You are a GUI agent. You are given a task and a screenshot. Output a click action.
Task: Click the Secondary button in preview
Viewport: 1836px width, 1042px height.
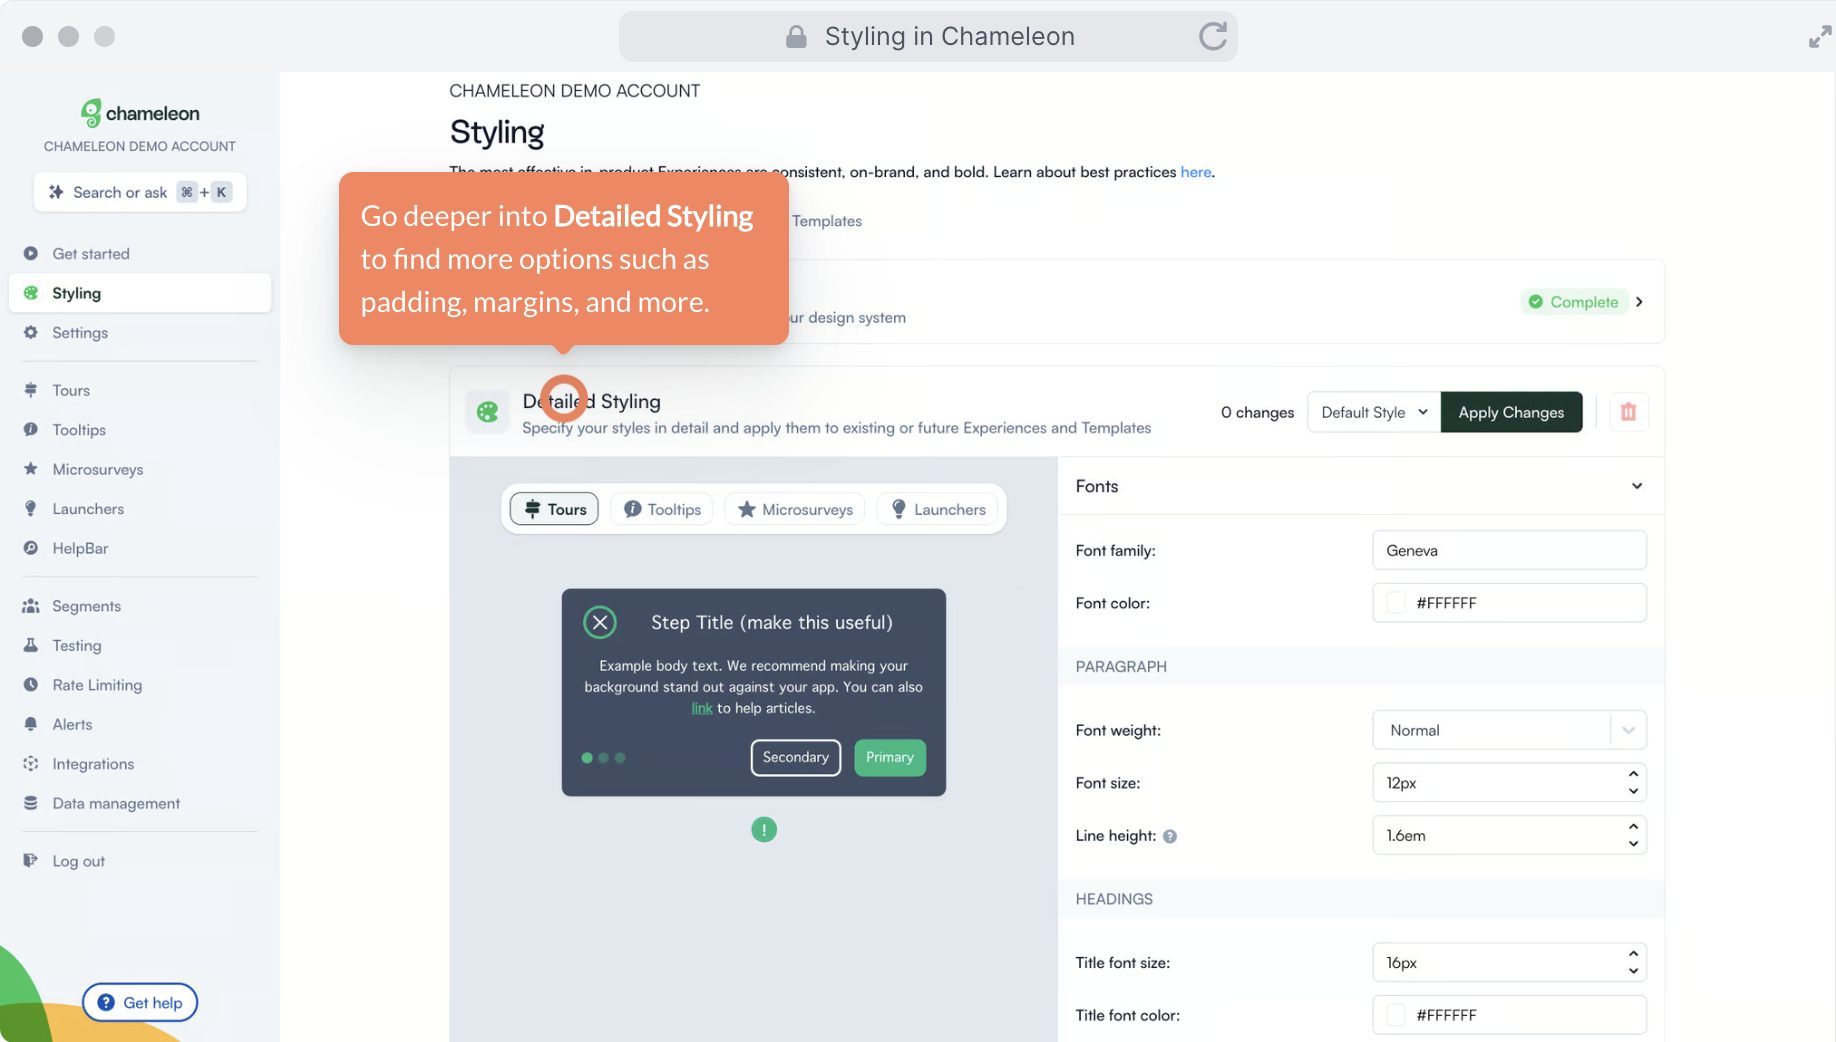click(796, 758)
